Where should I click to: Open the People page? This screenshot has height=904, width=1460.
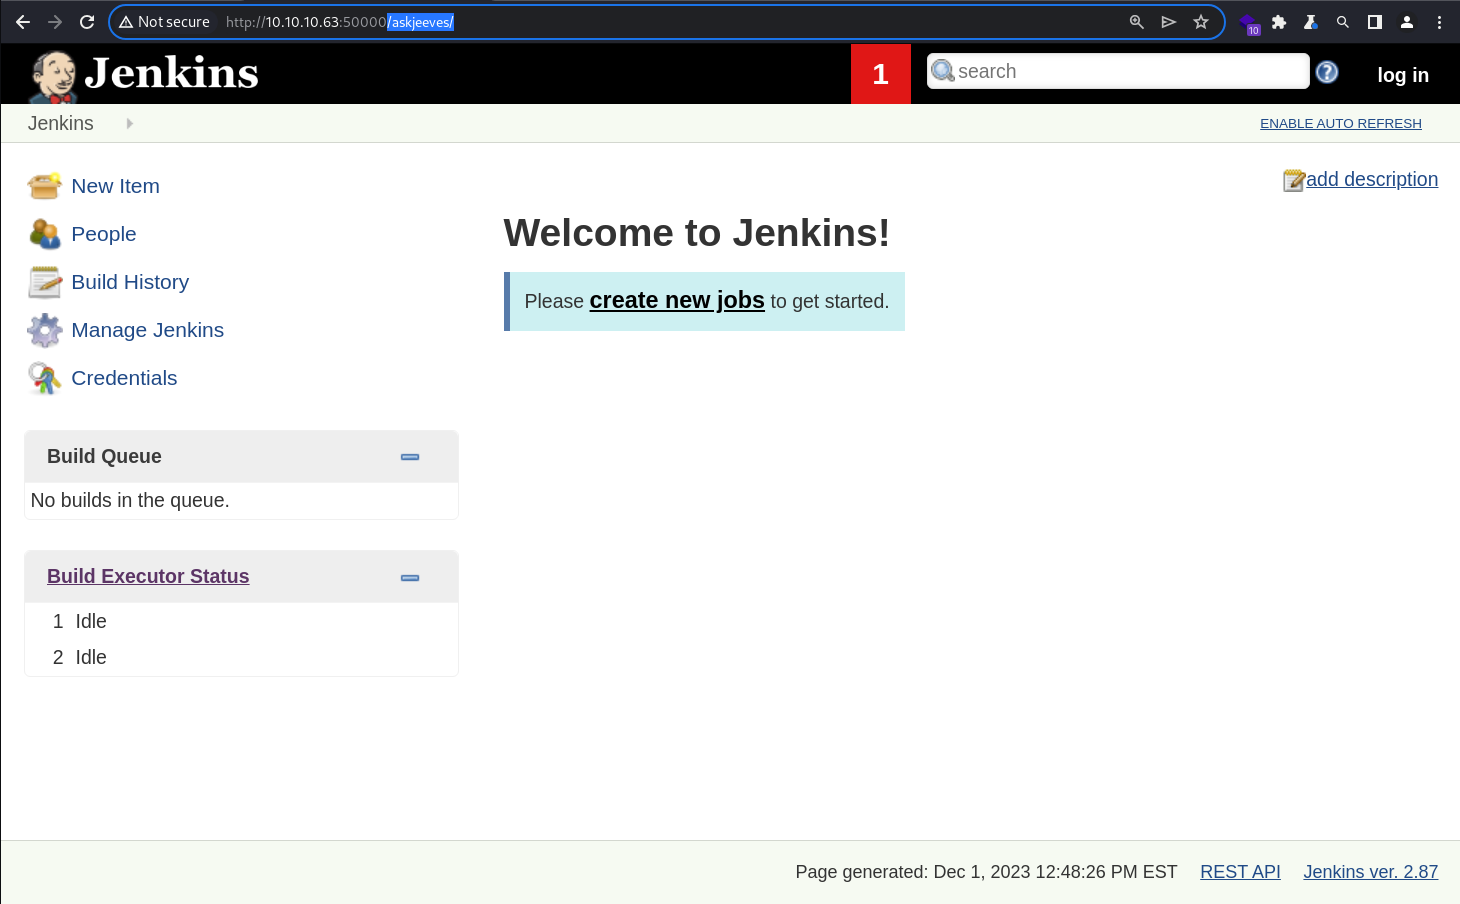[104, 234]
